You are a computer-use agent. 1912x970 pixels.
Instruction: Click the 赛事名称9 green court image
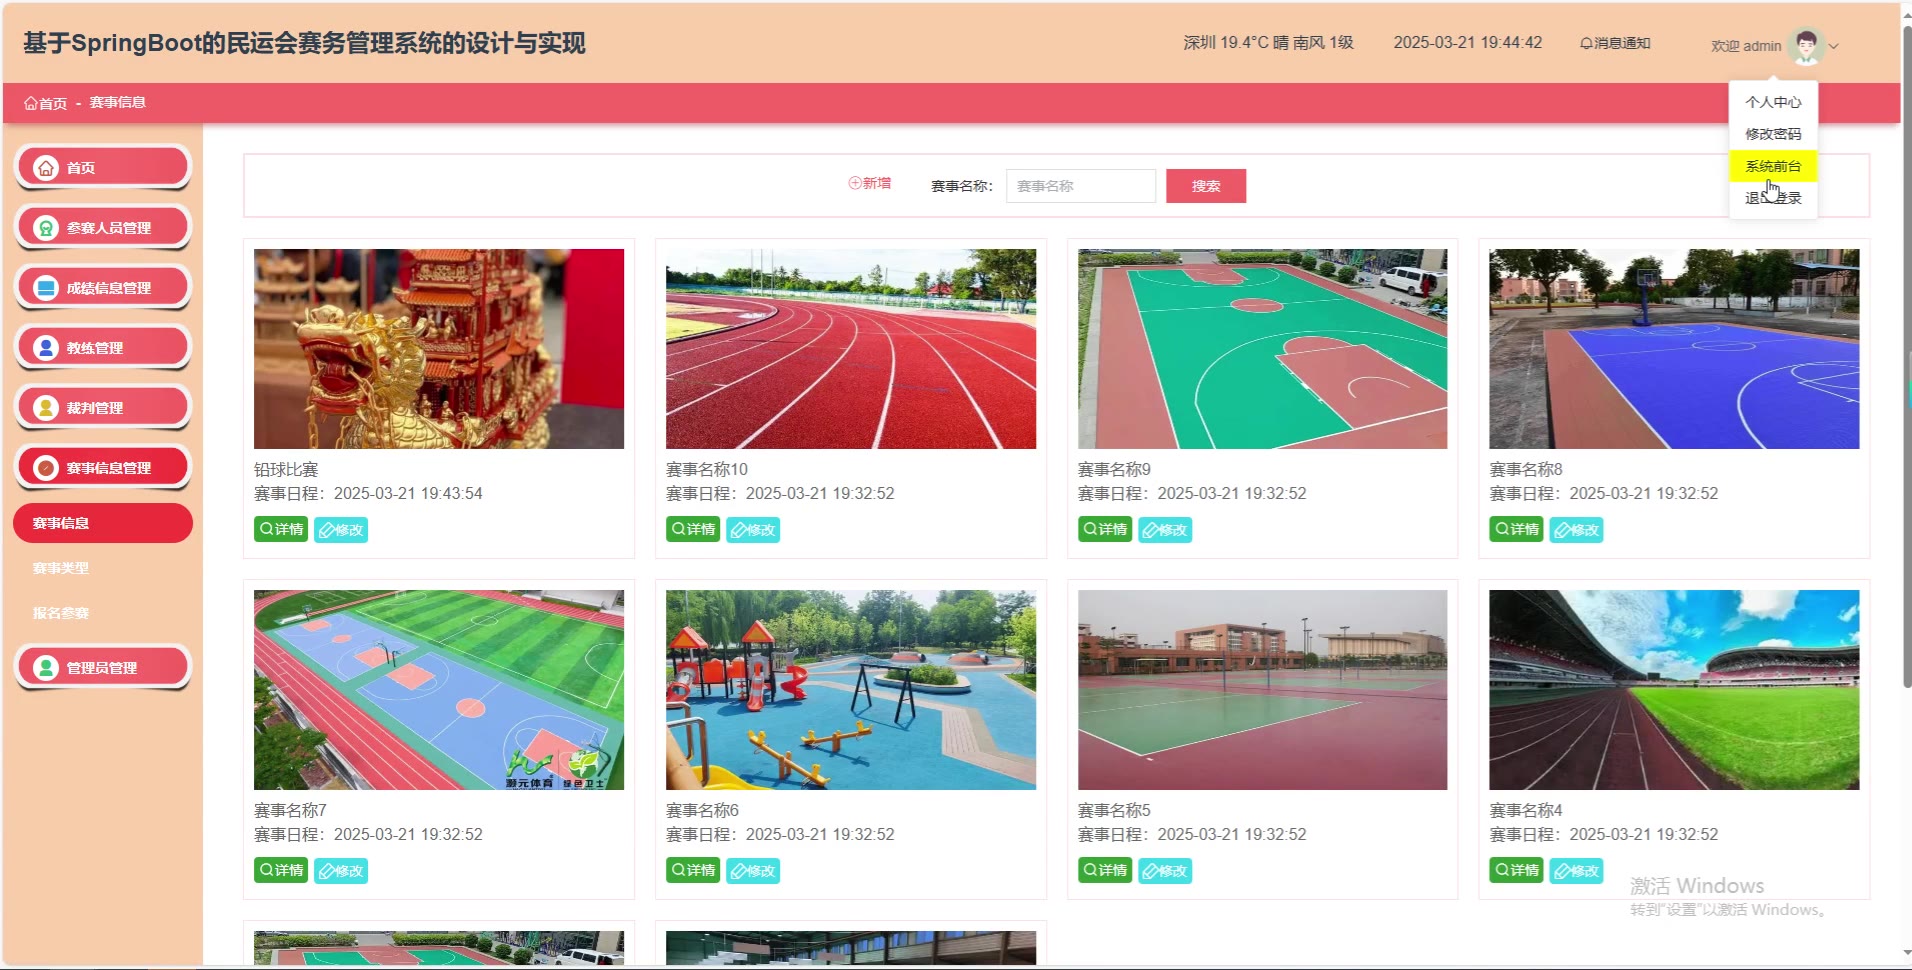point(1262,349)
